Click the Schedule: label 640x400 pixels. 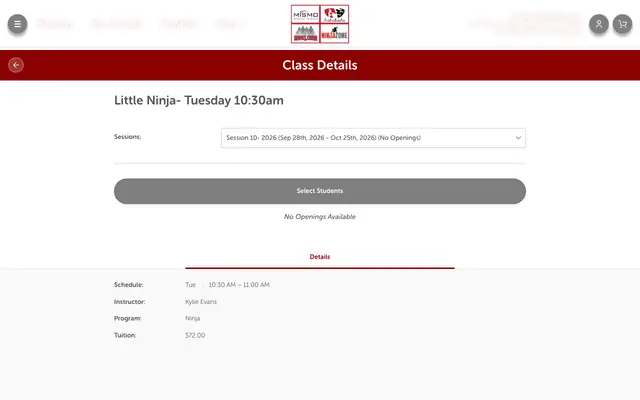click(x=129, y=285)
